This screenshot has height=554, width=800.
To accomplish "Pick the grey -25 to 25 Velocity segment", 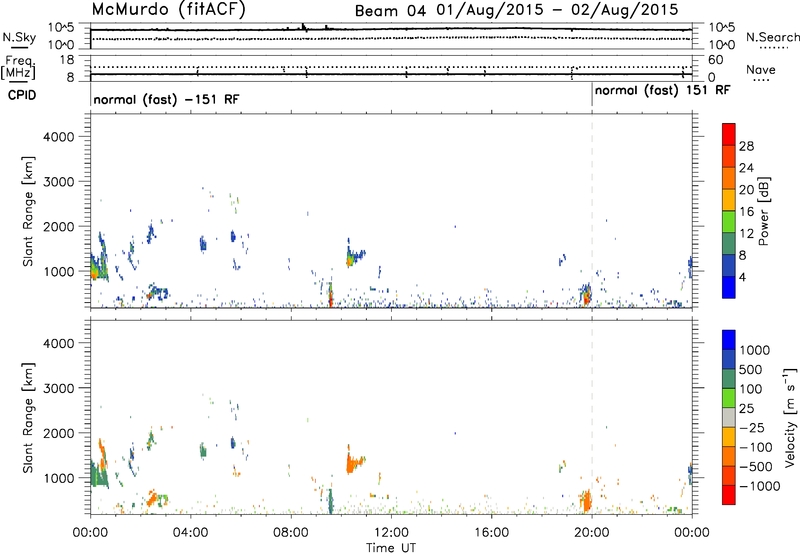I will coord(729,417).
